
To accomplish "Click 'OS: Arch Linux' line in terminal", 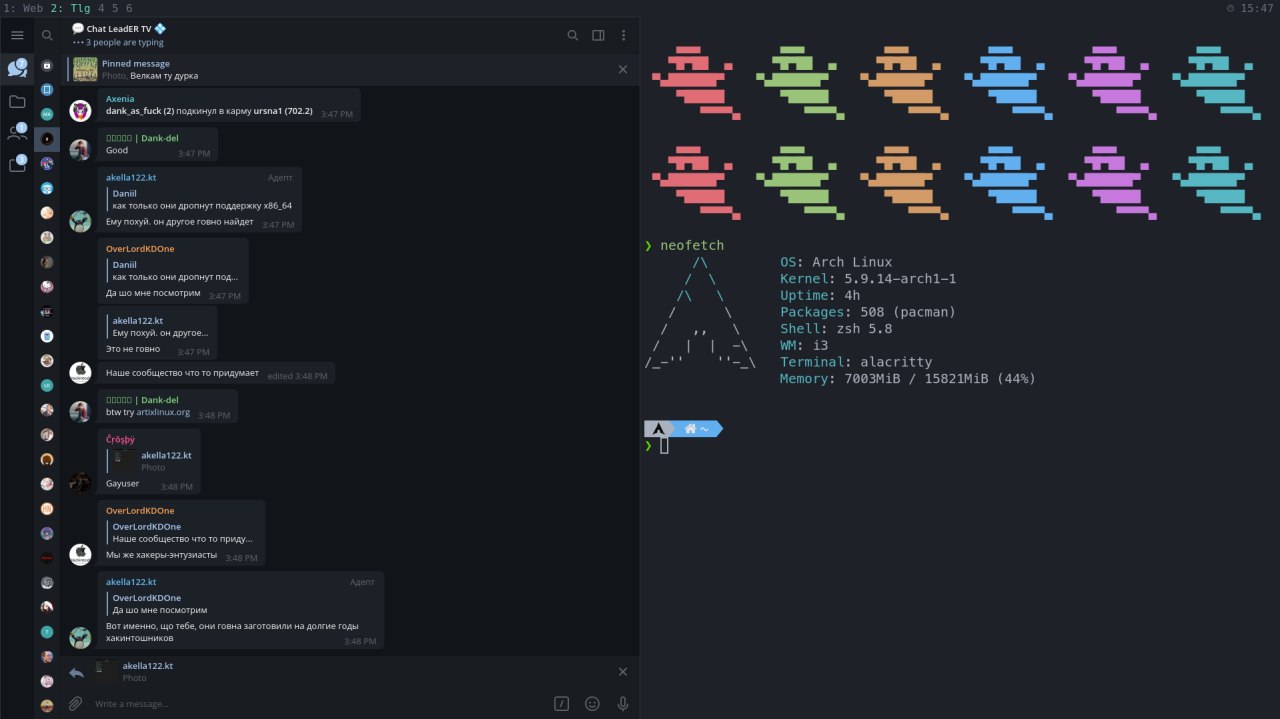I will tap(836, 262).
